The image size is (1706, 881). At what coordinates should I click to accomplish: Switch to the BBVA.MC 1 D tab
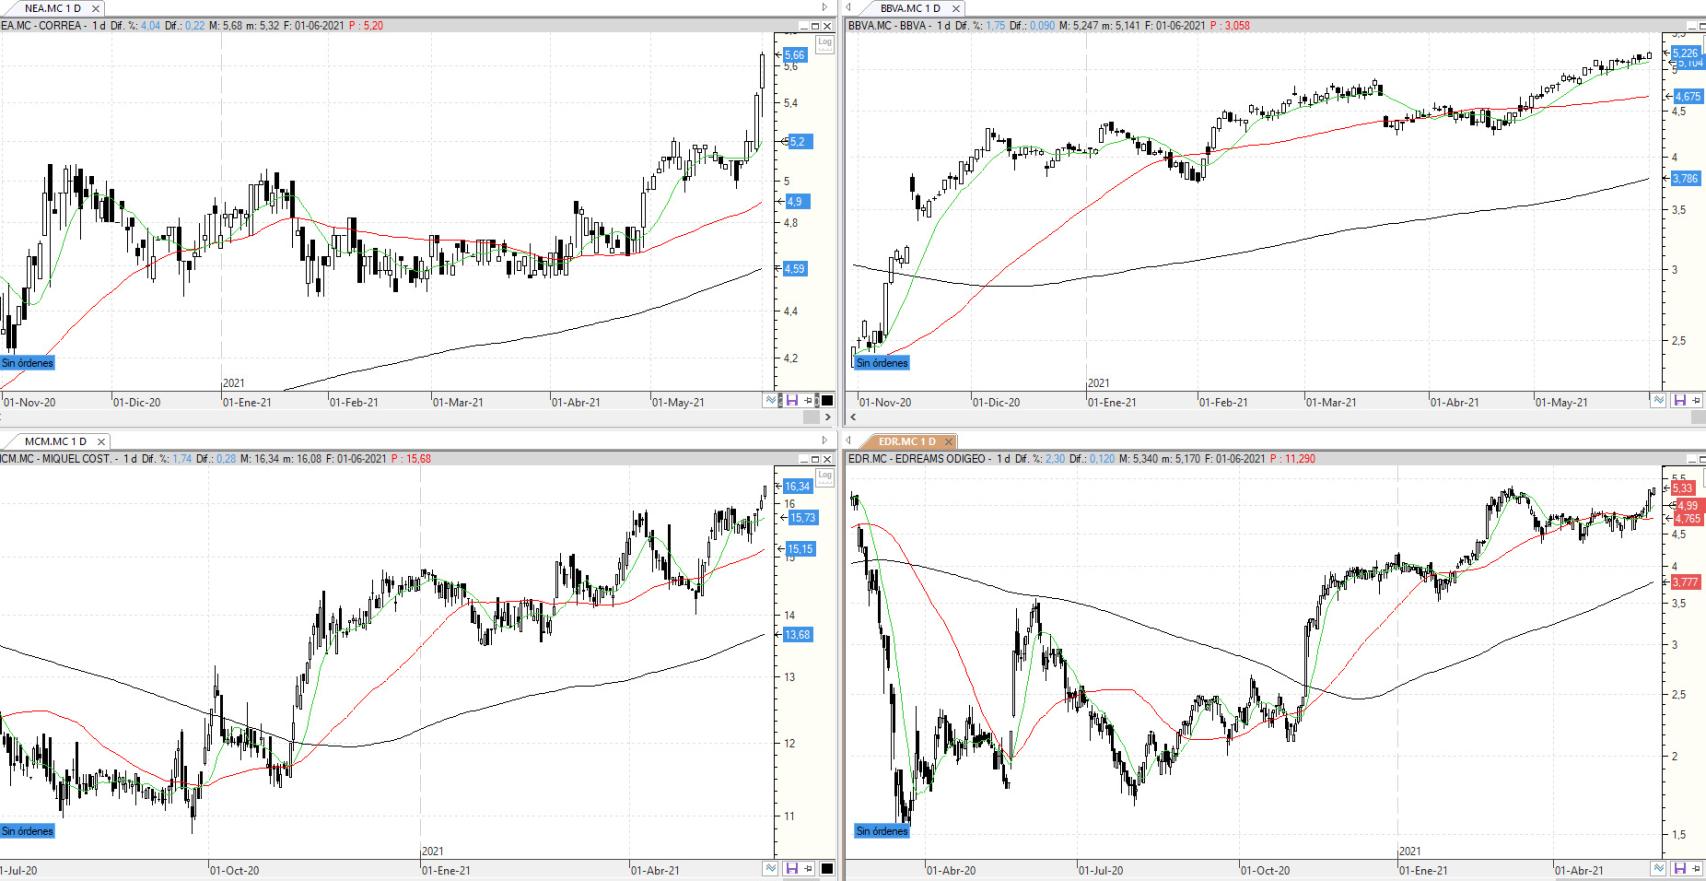point(909,8)
